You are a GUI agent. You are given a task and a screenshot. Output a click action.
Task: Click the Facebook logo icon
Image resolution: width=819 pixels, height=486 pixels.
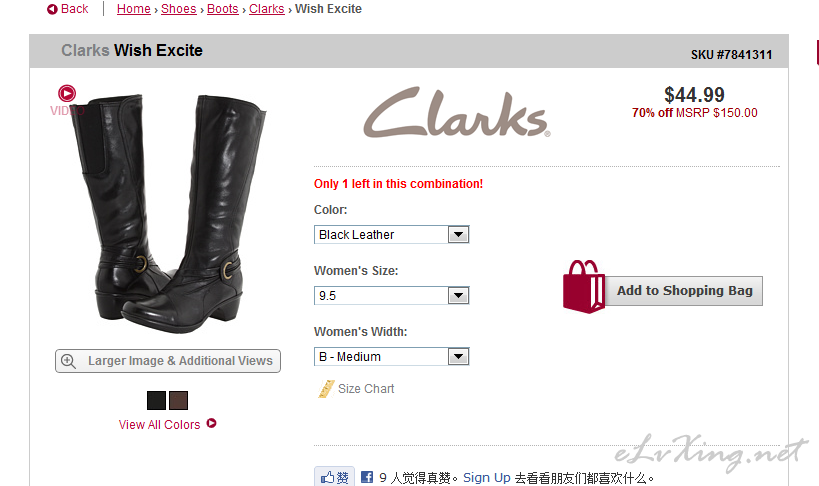coord(367,477)
